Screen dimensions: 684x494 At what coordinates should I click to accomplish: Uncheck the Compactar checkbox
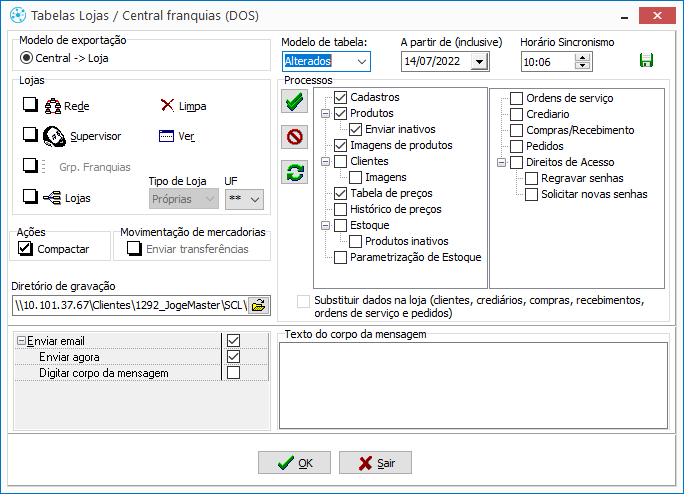point(25,248)
